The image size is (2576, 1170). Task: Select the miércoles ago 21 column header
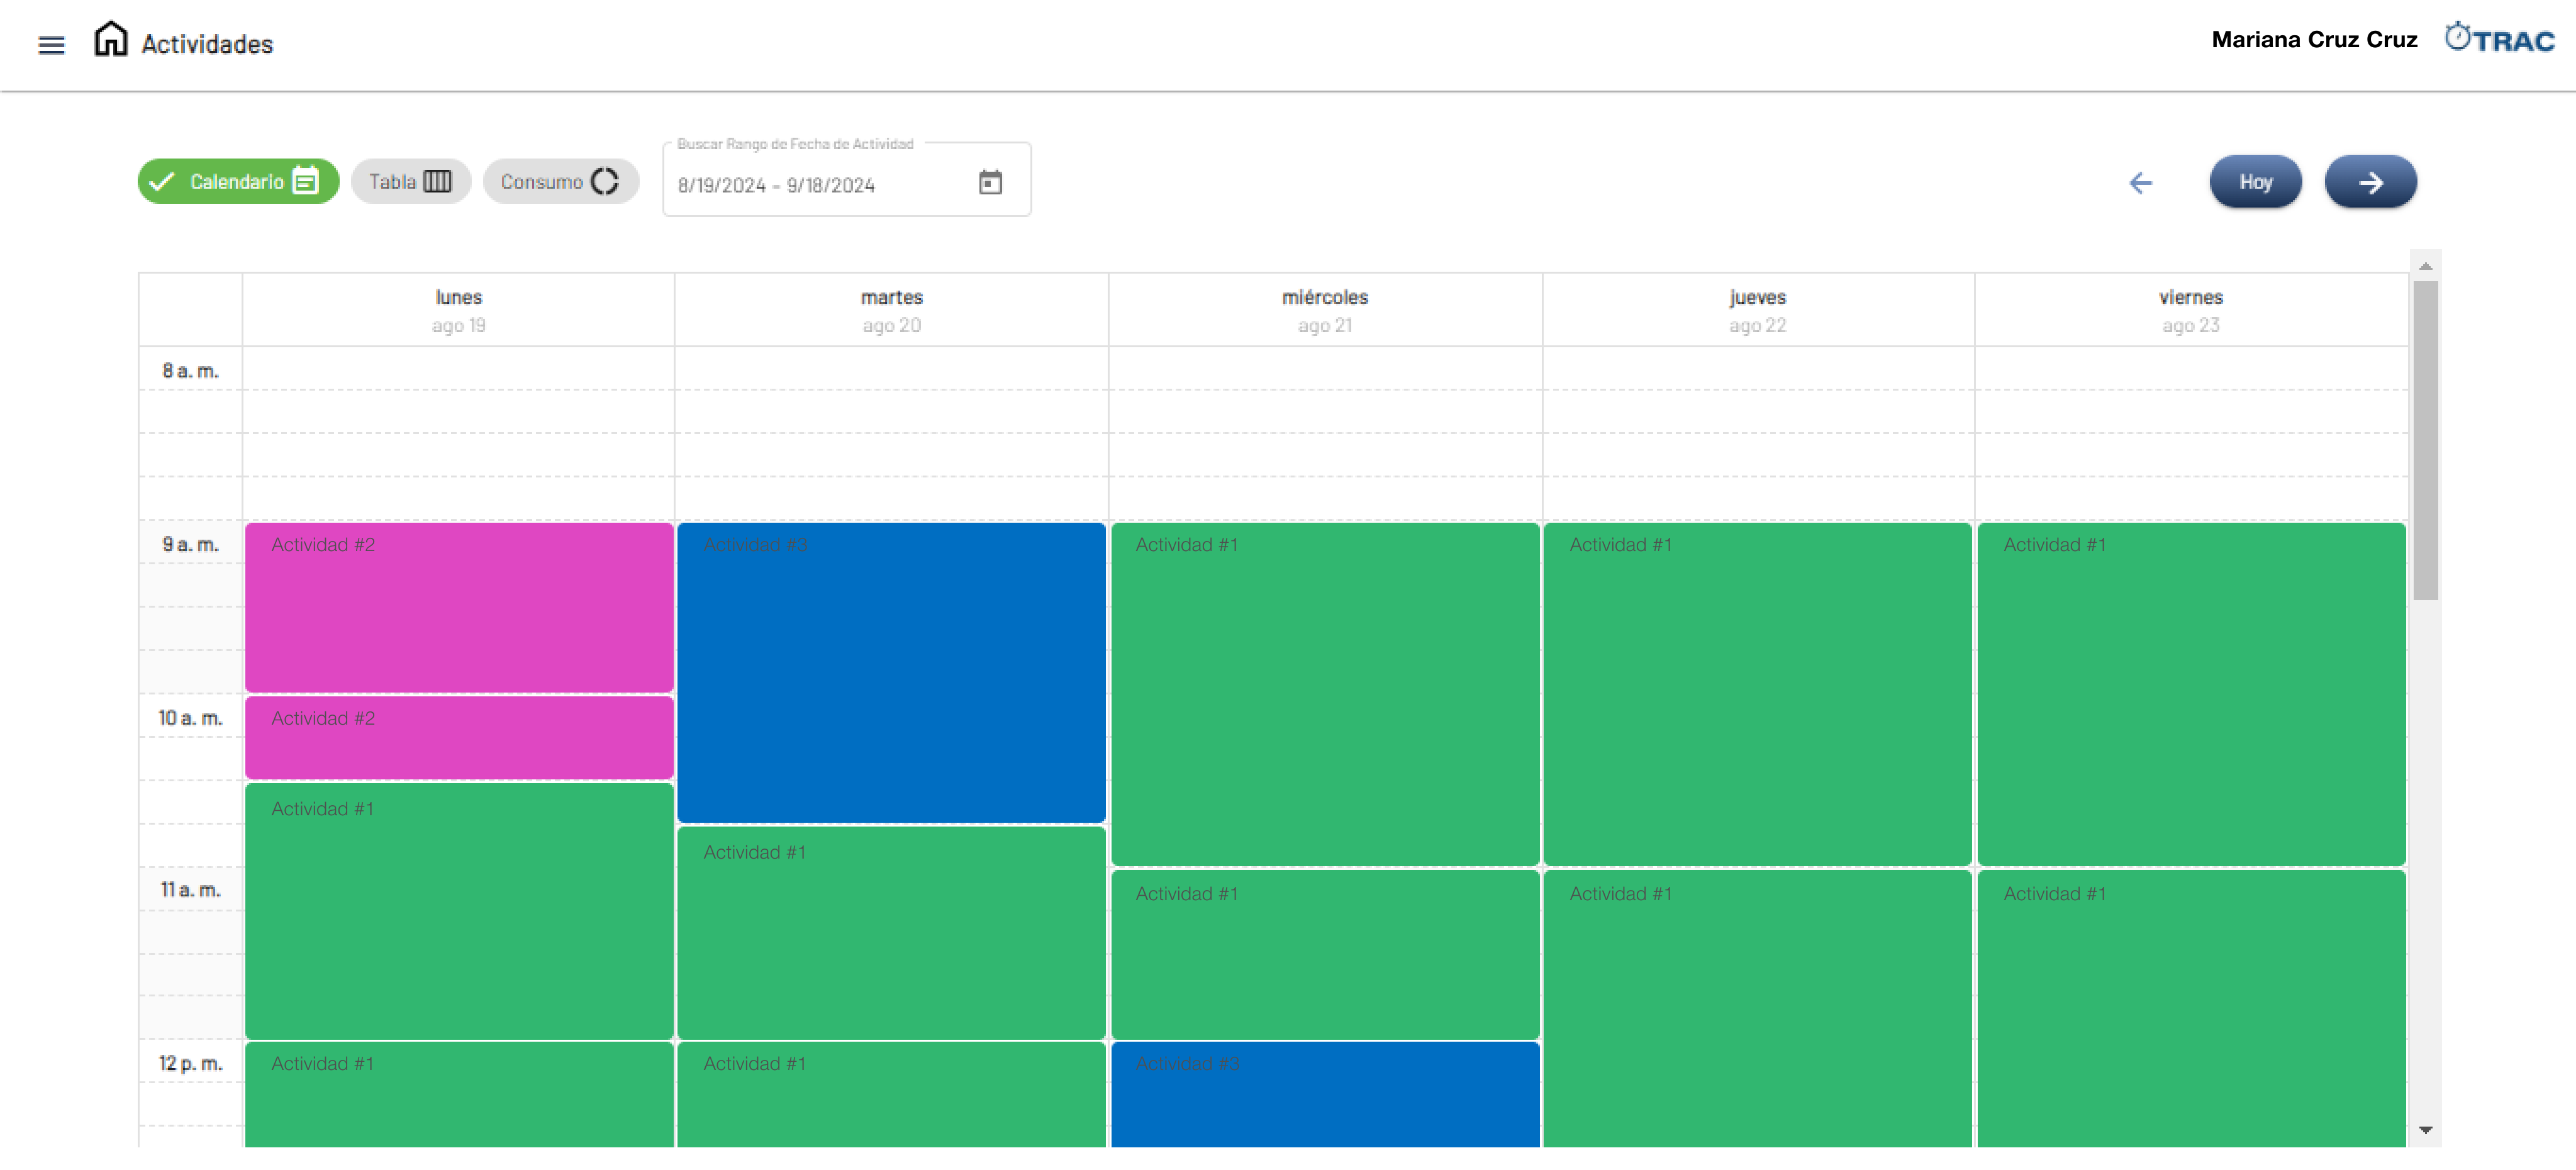pyautogui.click(x=1324, y=310)
